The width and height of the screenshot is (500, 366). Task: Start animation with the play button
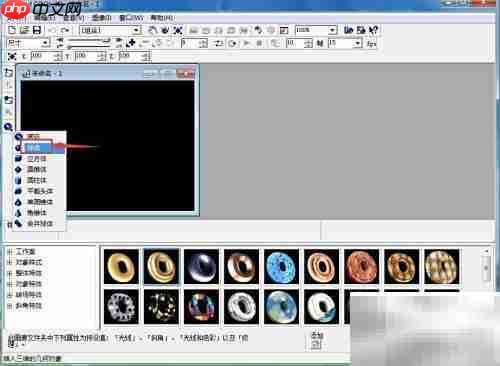(247, 43)
